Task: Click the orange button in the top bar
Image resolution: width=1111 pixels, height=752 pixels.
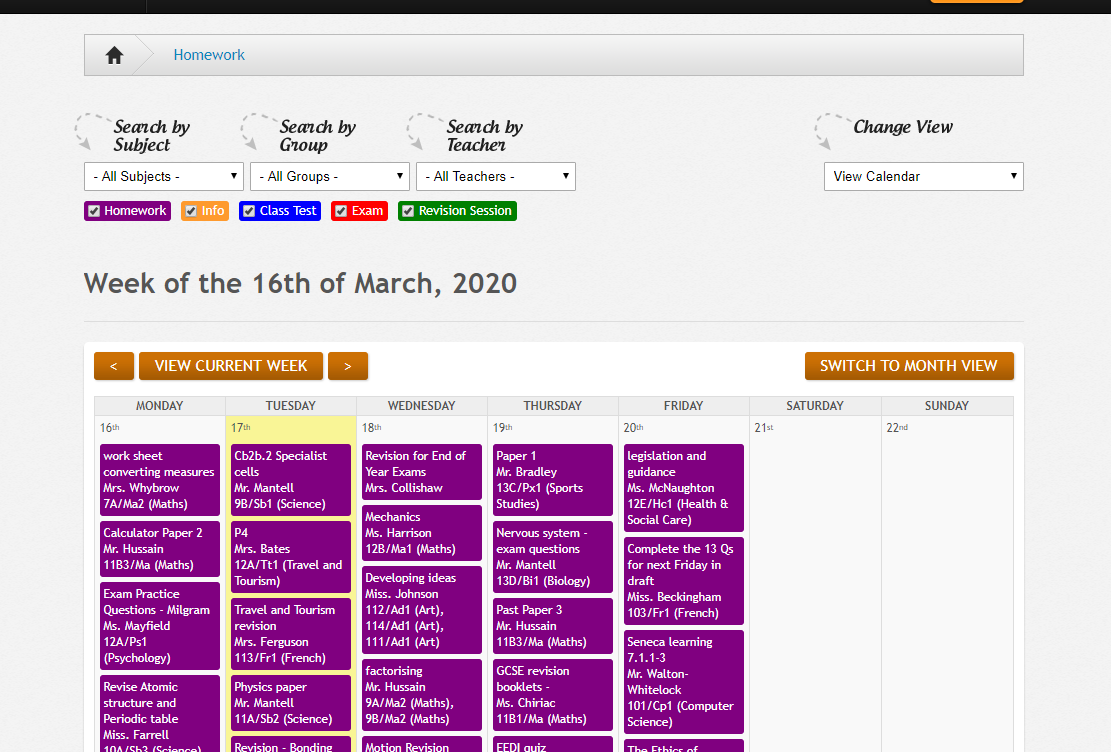Action: click(x=975, y=3)
